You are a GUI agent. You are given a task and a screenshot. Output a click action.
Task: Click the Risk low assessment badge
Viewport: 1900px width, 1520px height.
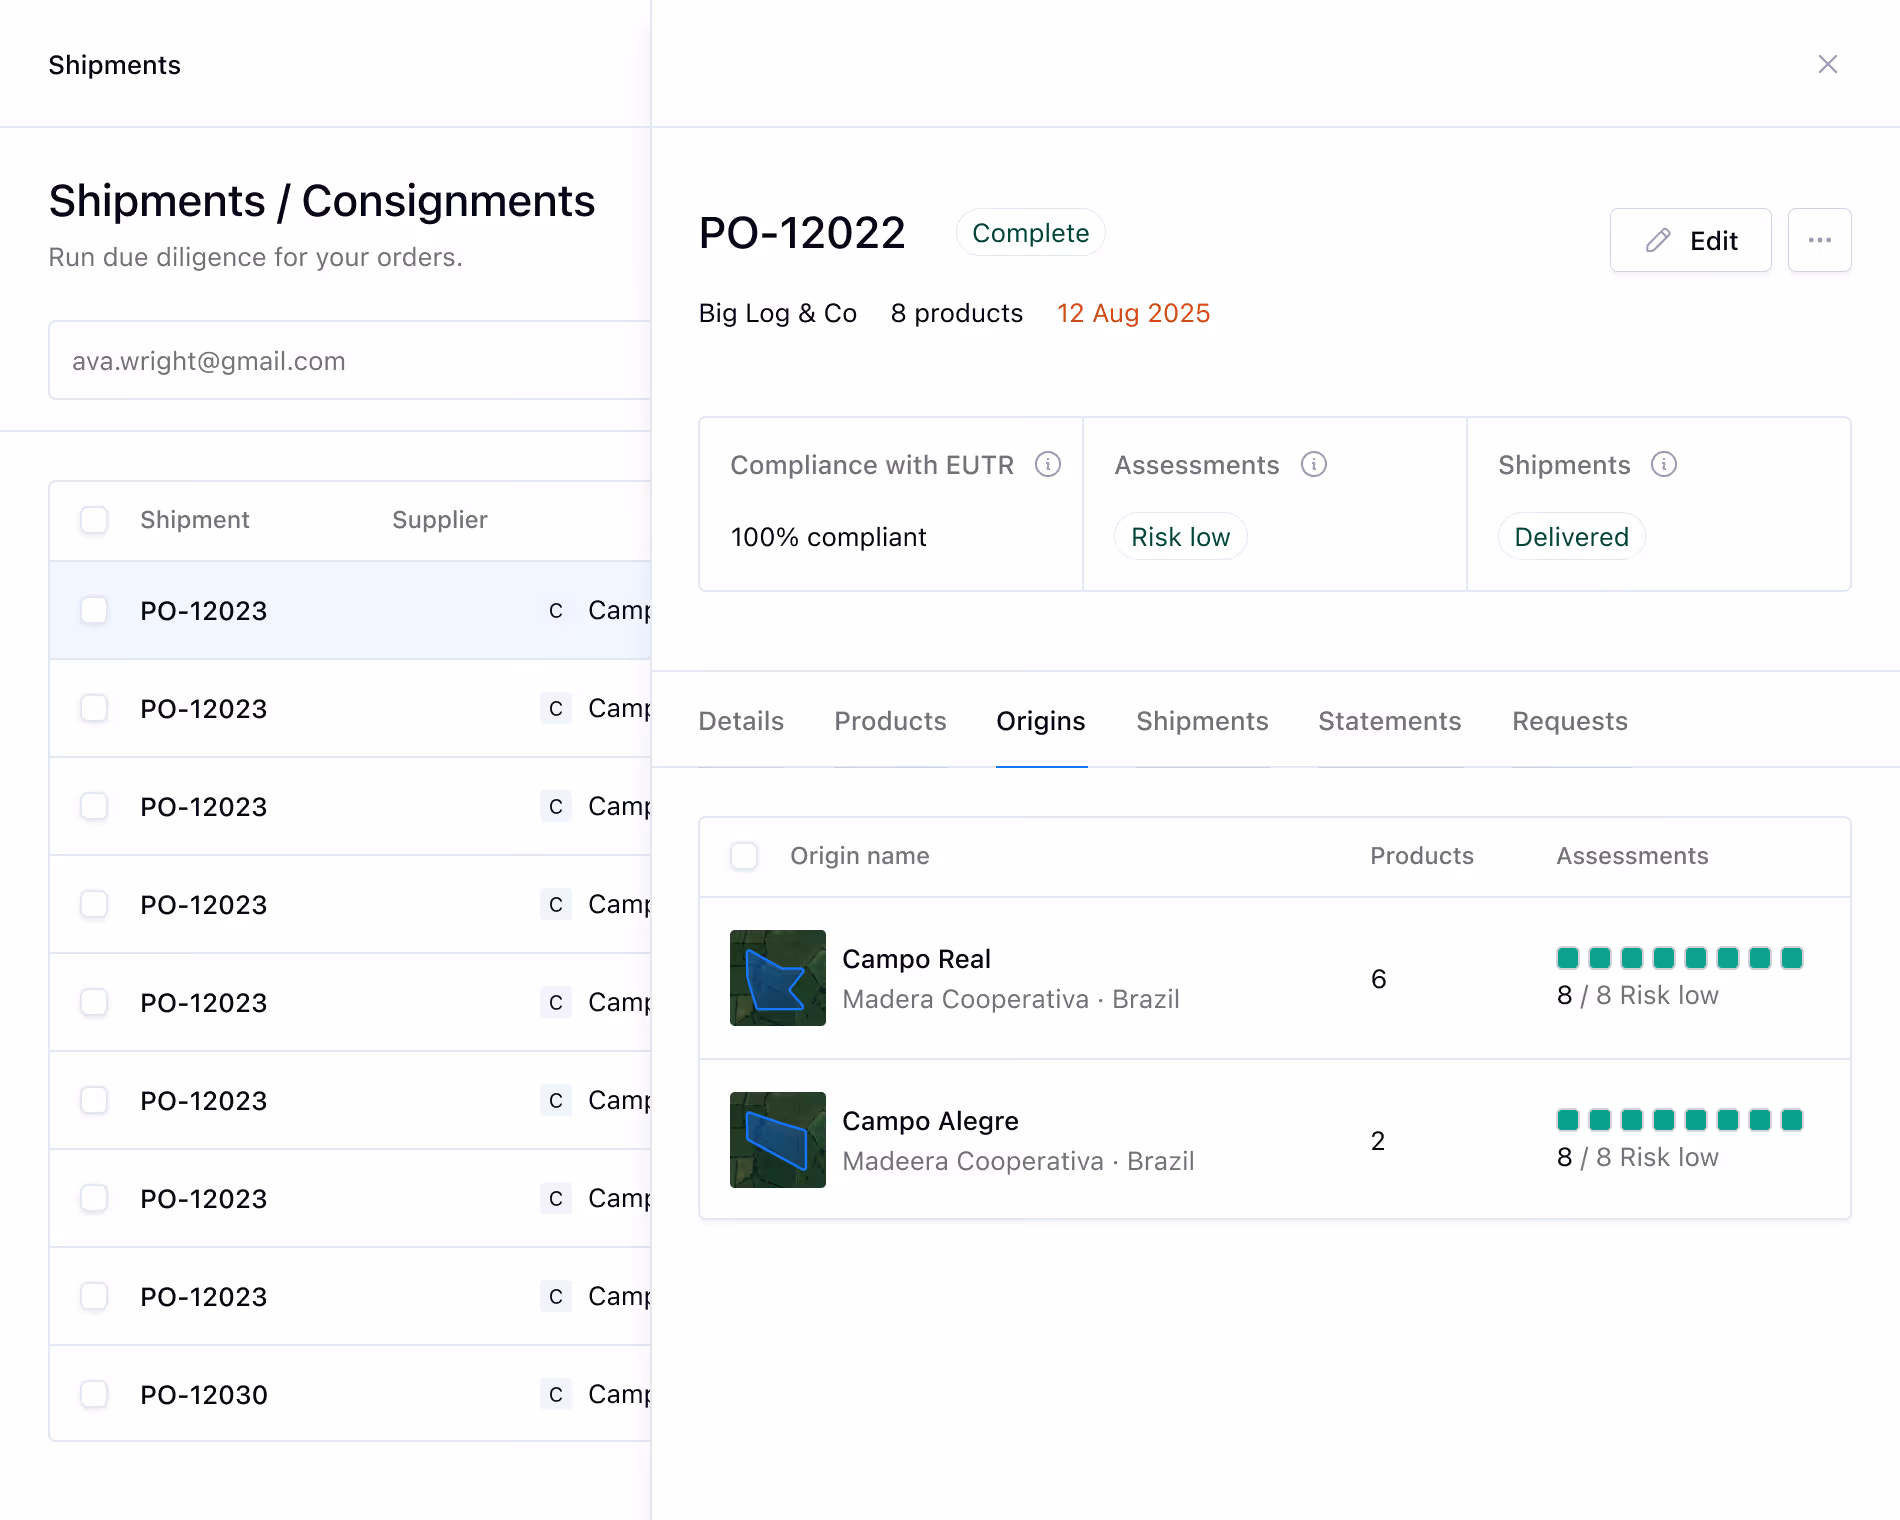click(1181, 537)
